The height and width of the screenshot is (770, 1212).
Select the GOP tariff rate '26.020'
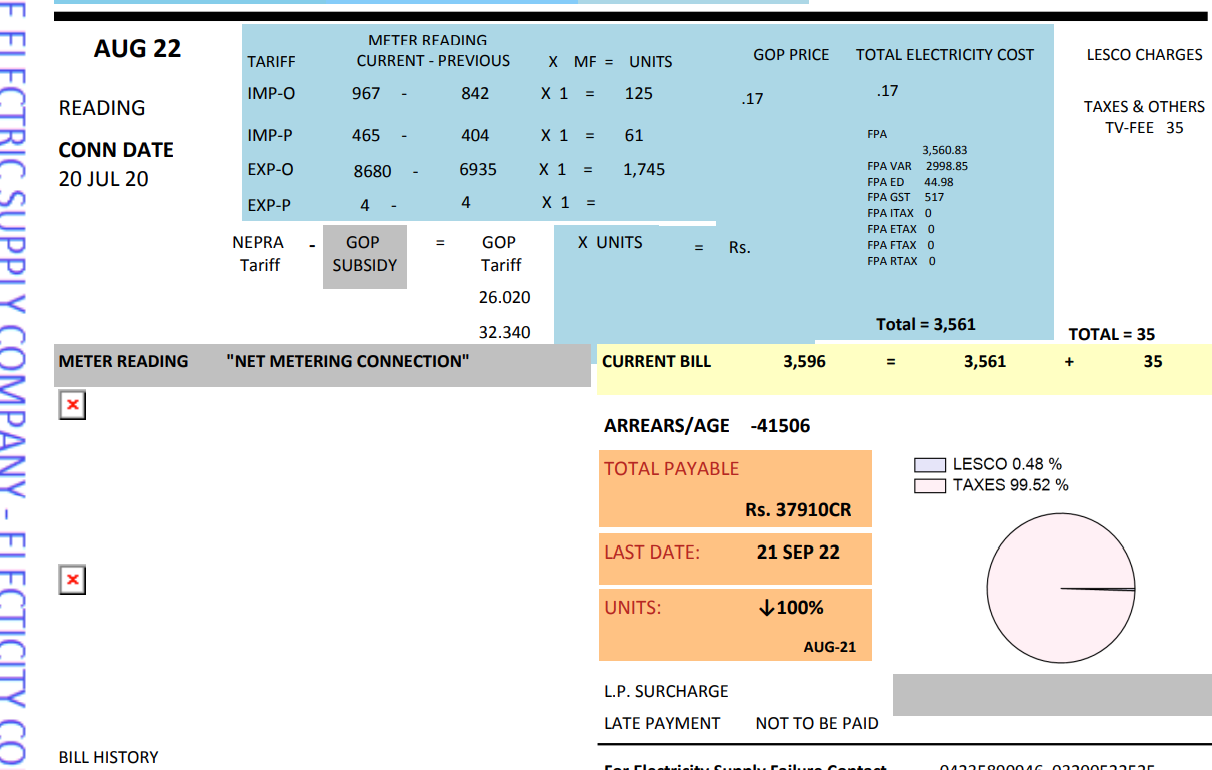click(505, 298)
